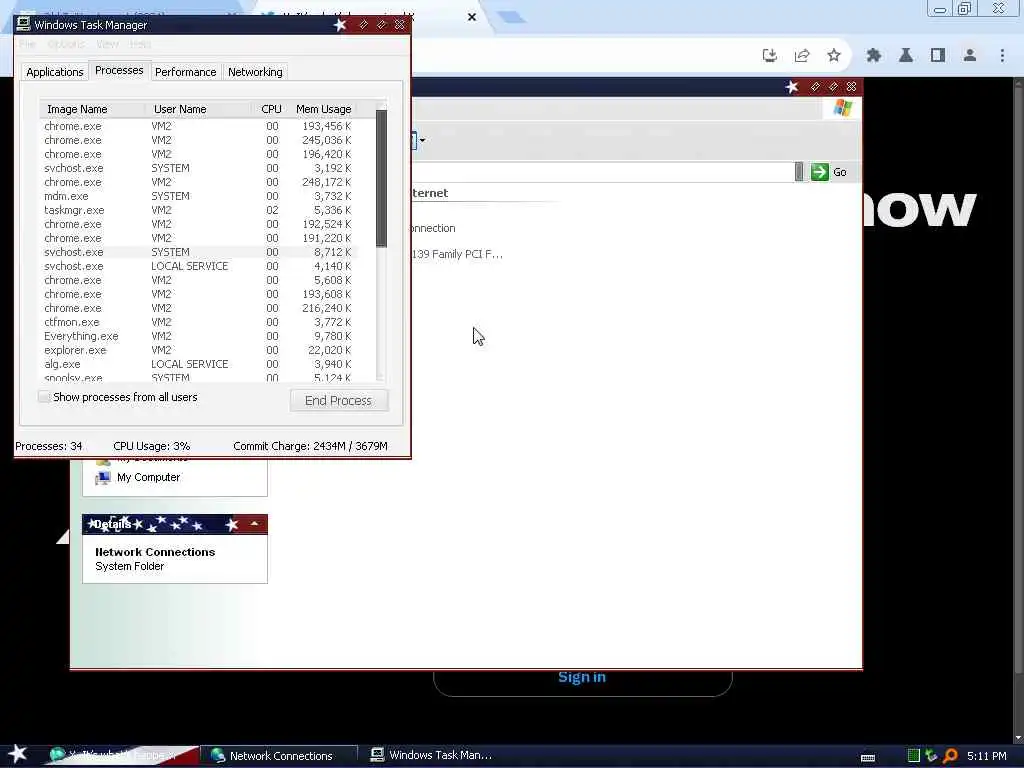Select the Processes tab
This screenshot has height=768, width=1024.
point(119,71)
